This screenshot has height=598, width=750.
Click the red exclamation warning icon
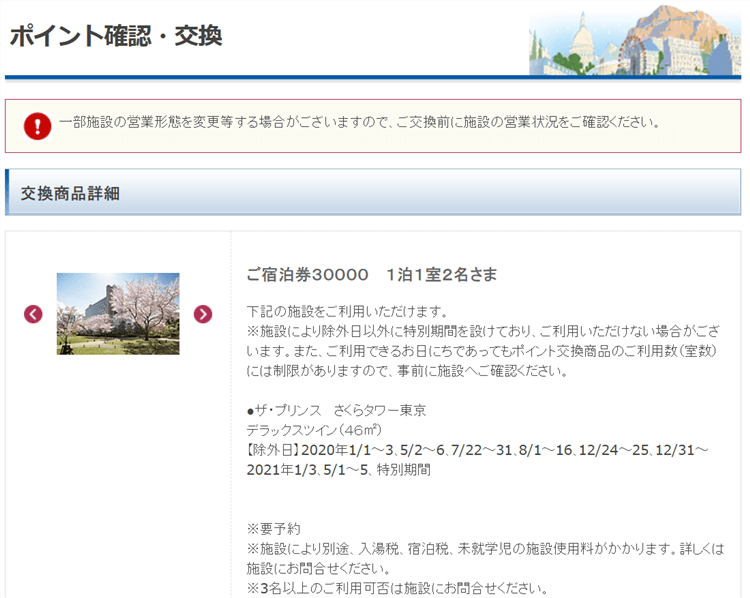pyautogui.click(x=38, y=125)
